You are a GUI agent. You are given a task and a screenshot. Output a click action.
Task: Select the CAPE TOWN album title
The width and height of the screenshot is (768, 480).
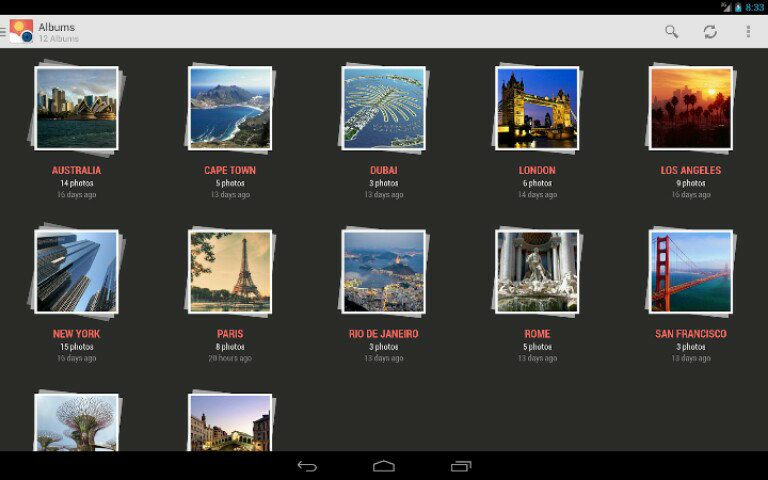(230, 170)
